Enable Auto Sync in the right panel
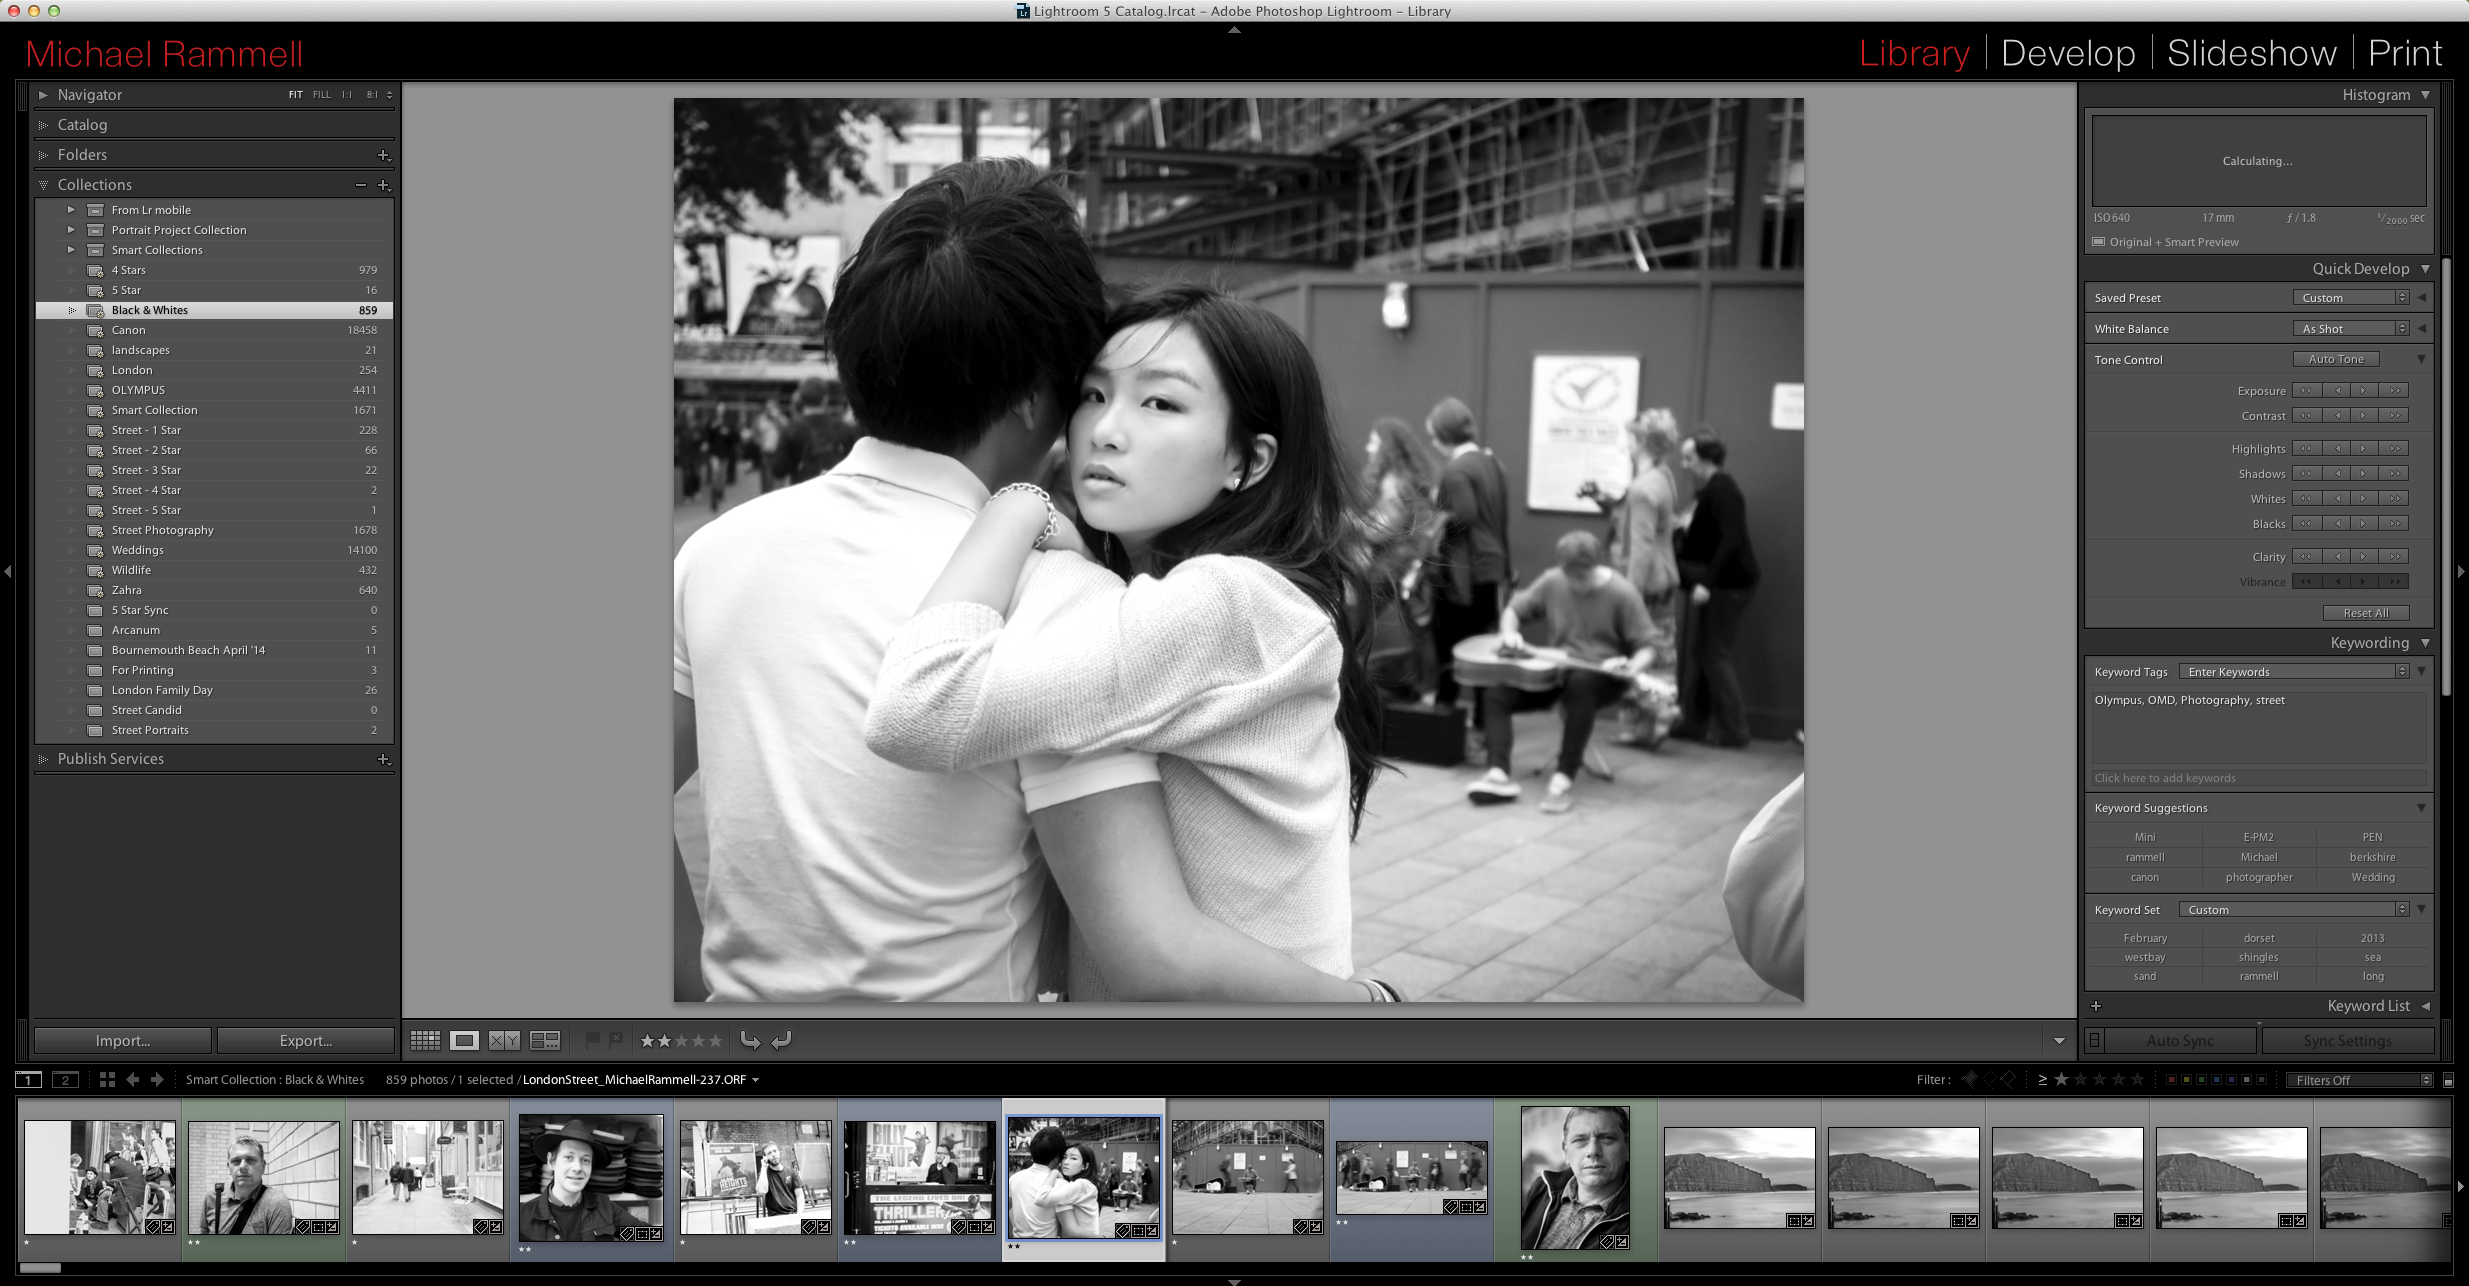The height and width of the screenshot is (1286, 2469). click(x=2181, y=1040)
